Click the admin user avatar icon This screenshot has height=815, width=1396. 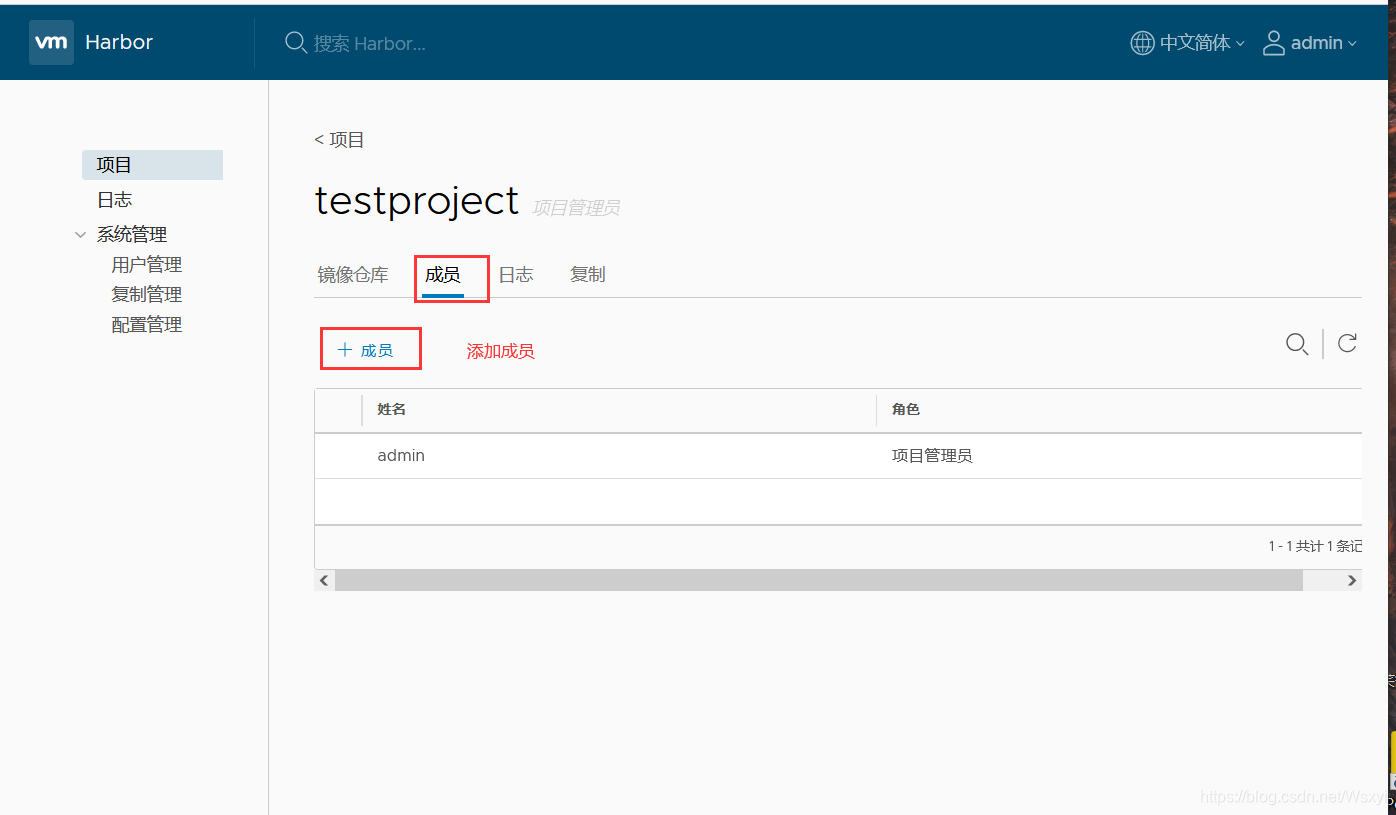[x=1273, y=43]
